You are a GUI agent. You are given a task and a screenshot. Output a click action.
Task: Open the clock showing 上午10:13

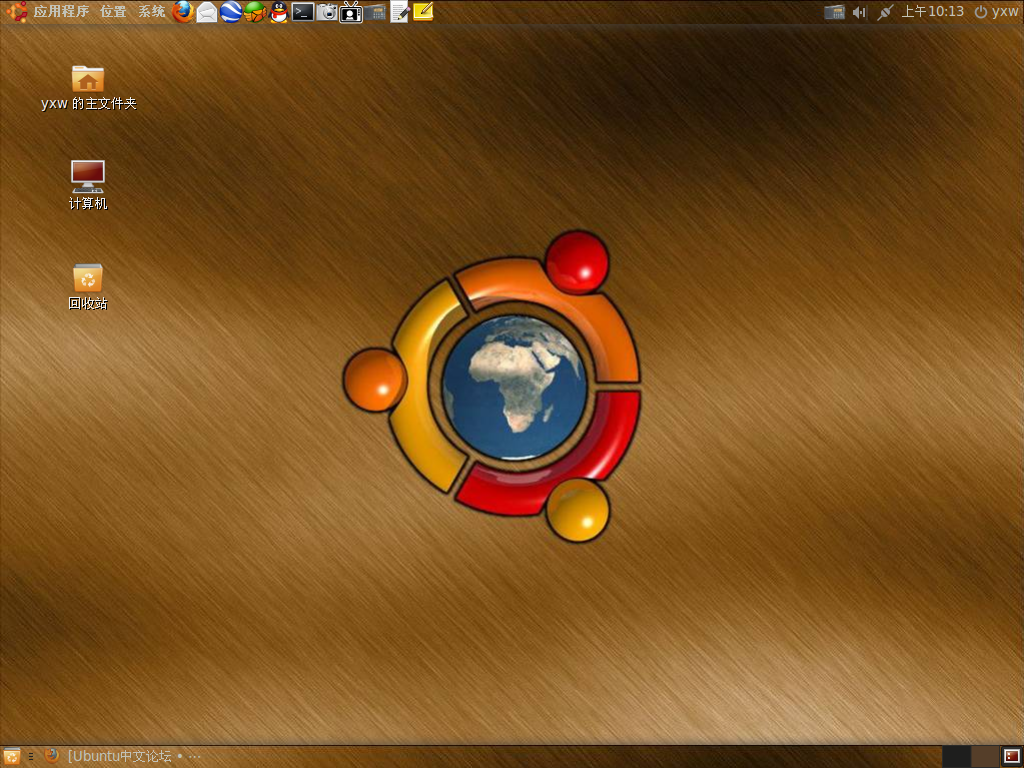(933, 12)
